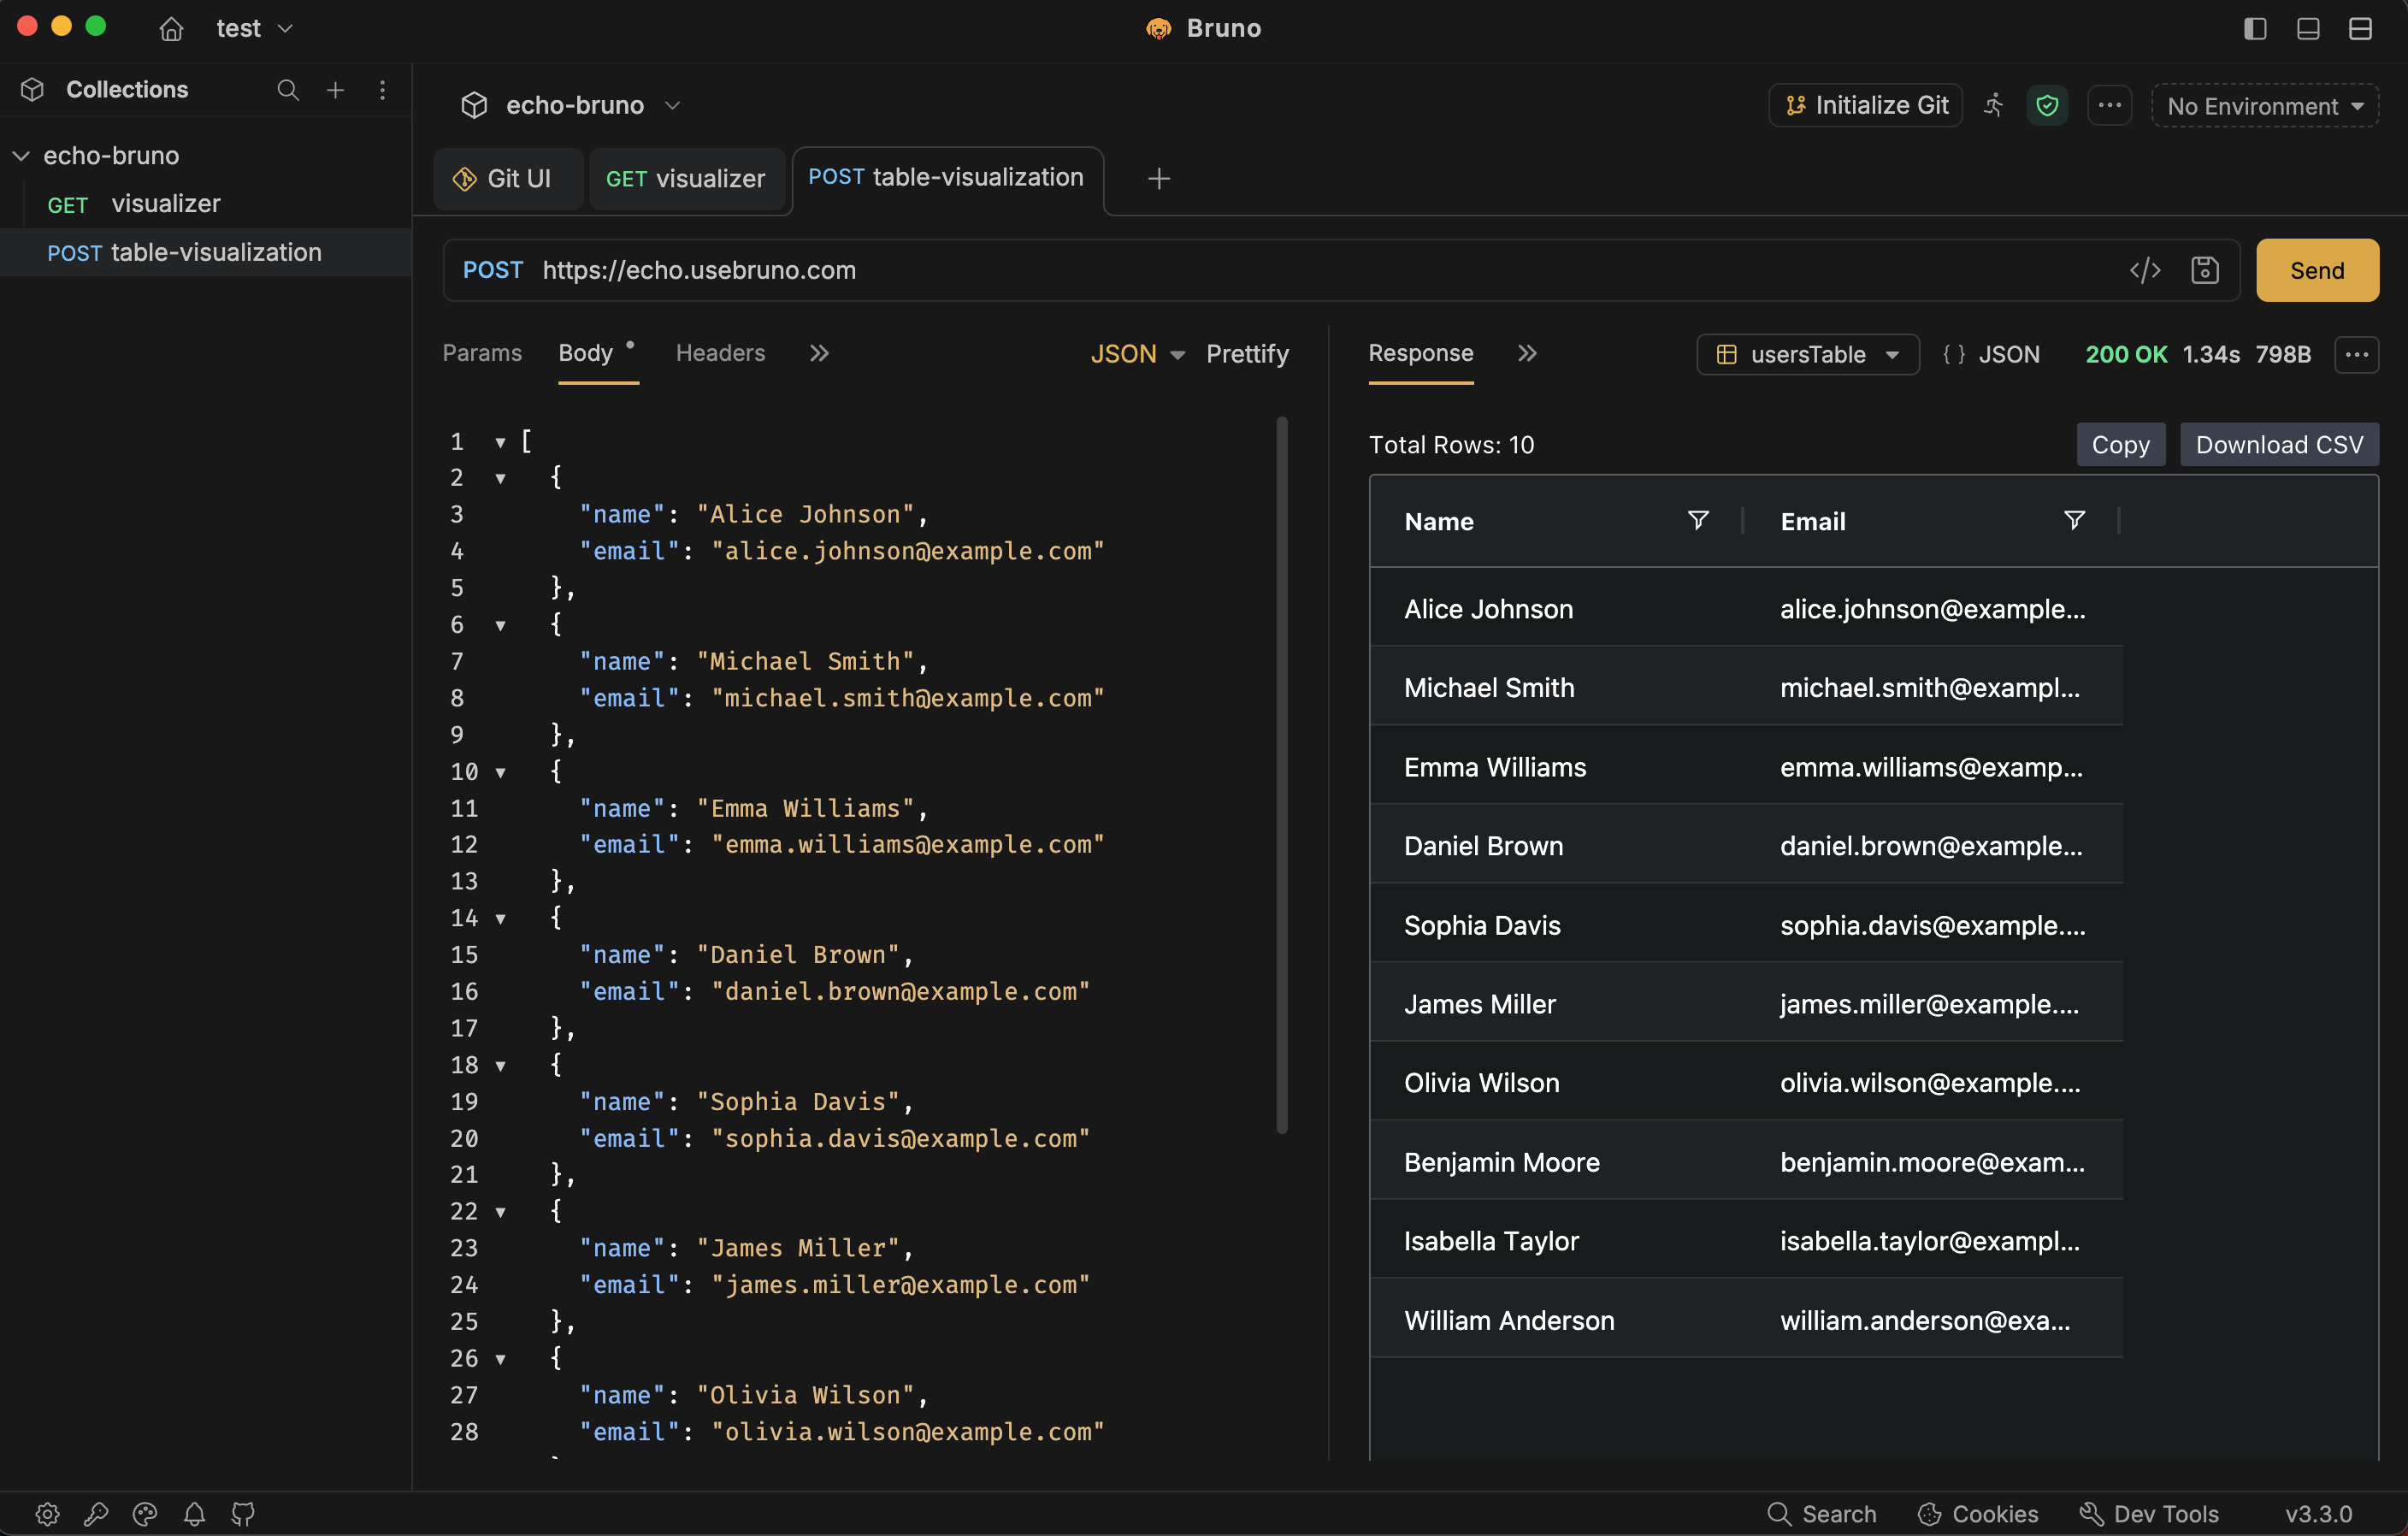Viewport: 2408px width, 1536px height.
Task: Filter the Email column
Action: click(2075, 520)
